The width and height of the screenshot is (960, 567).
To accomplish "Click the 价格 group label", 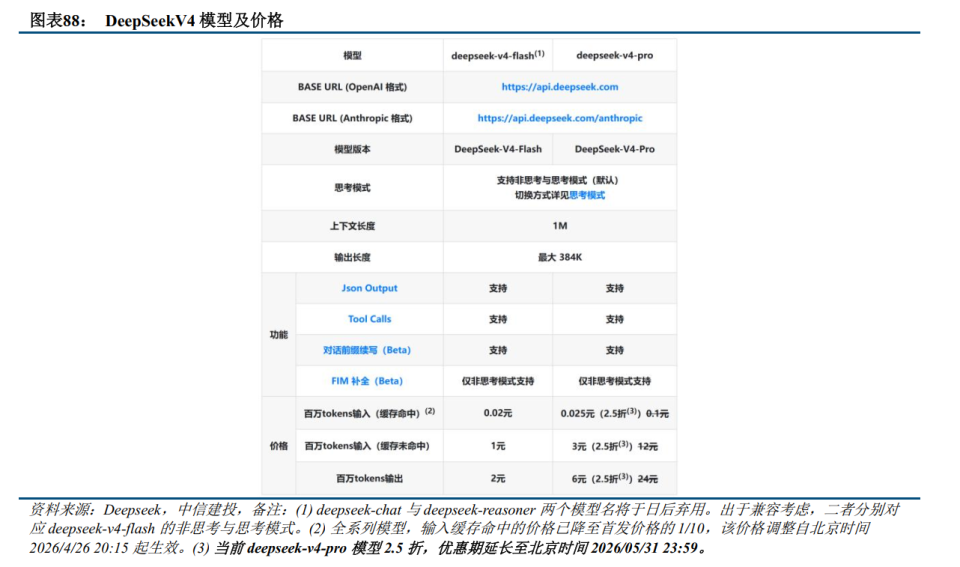I will (x=279, y=446).
